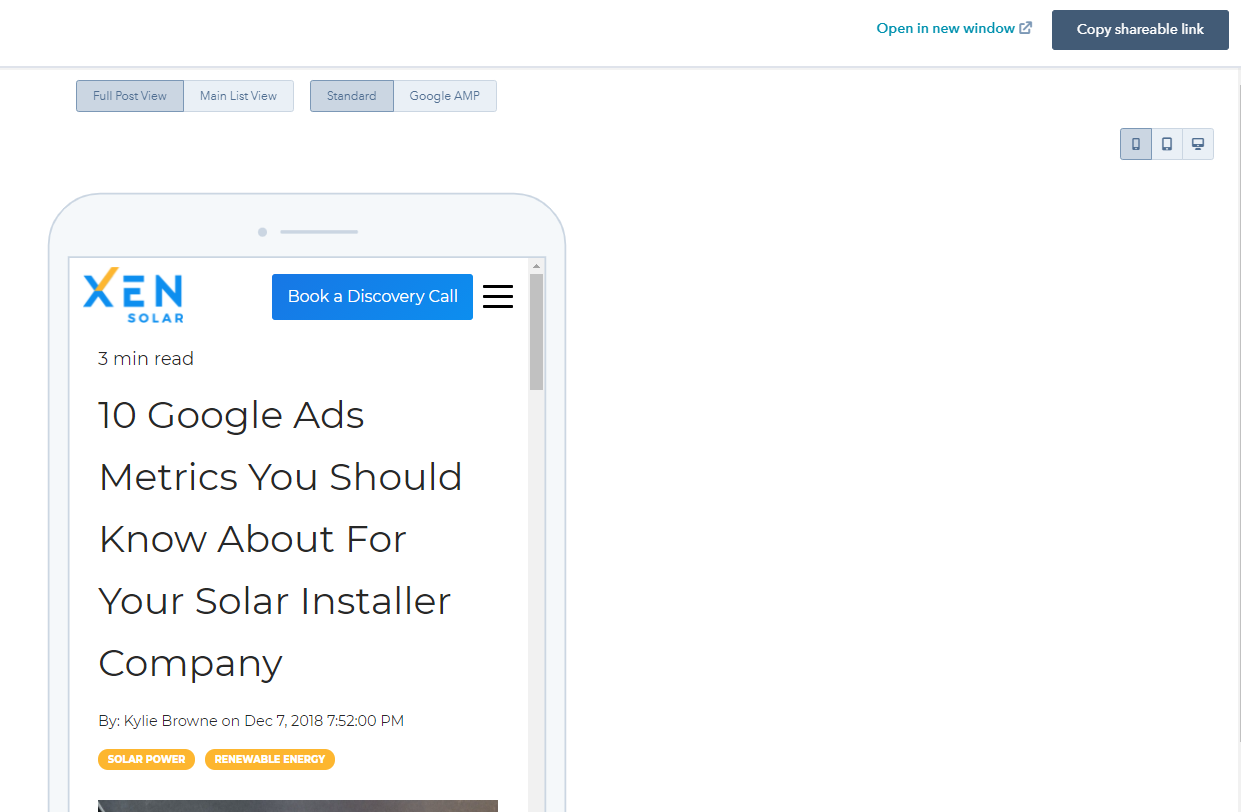Click the XEN Solar logo
The height and width of the screenshot is (812, 1241).
[x=133, y=296]
